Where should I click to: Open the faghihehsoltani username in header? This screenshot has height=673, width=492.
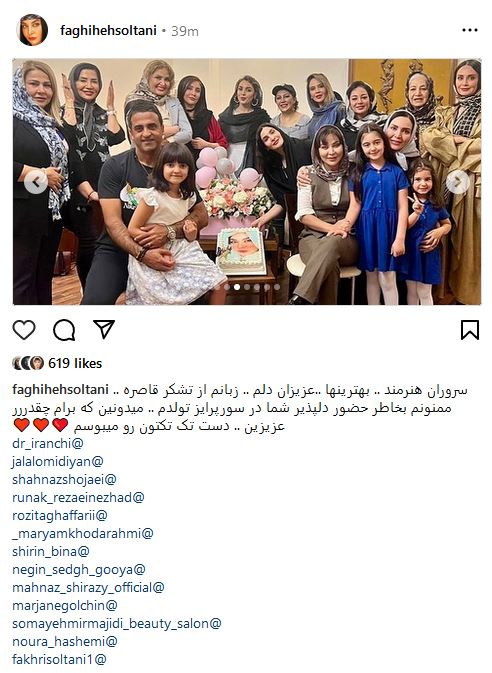108,30
